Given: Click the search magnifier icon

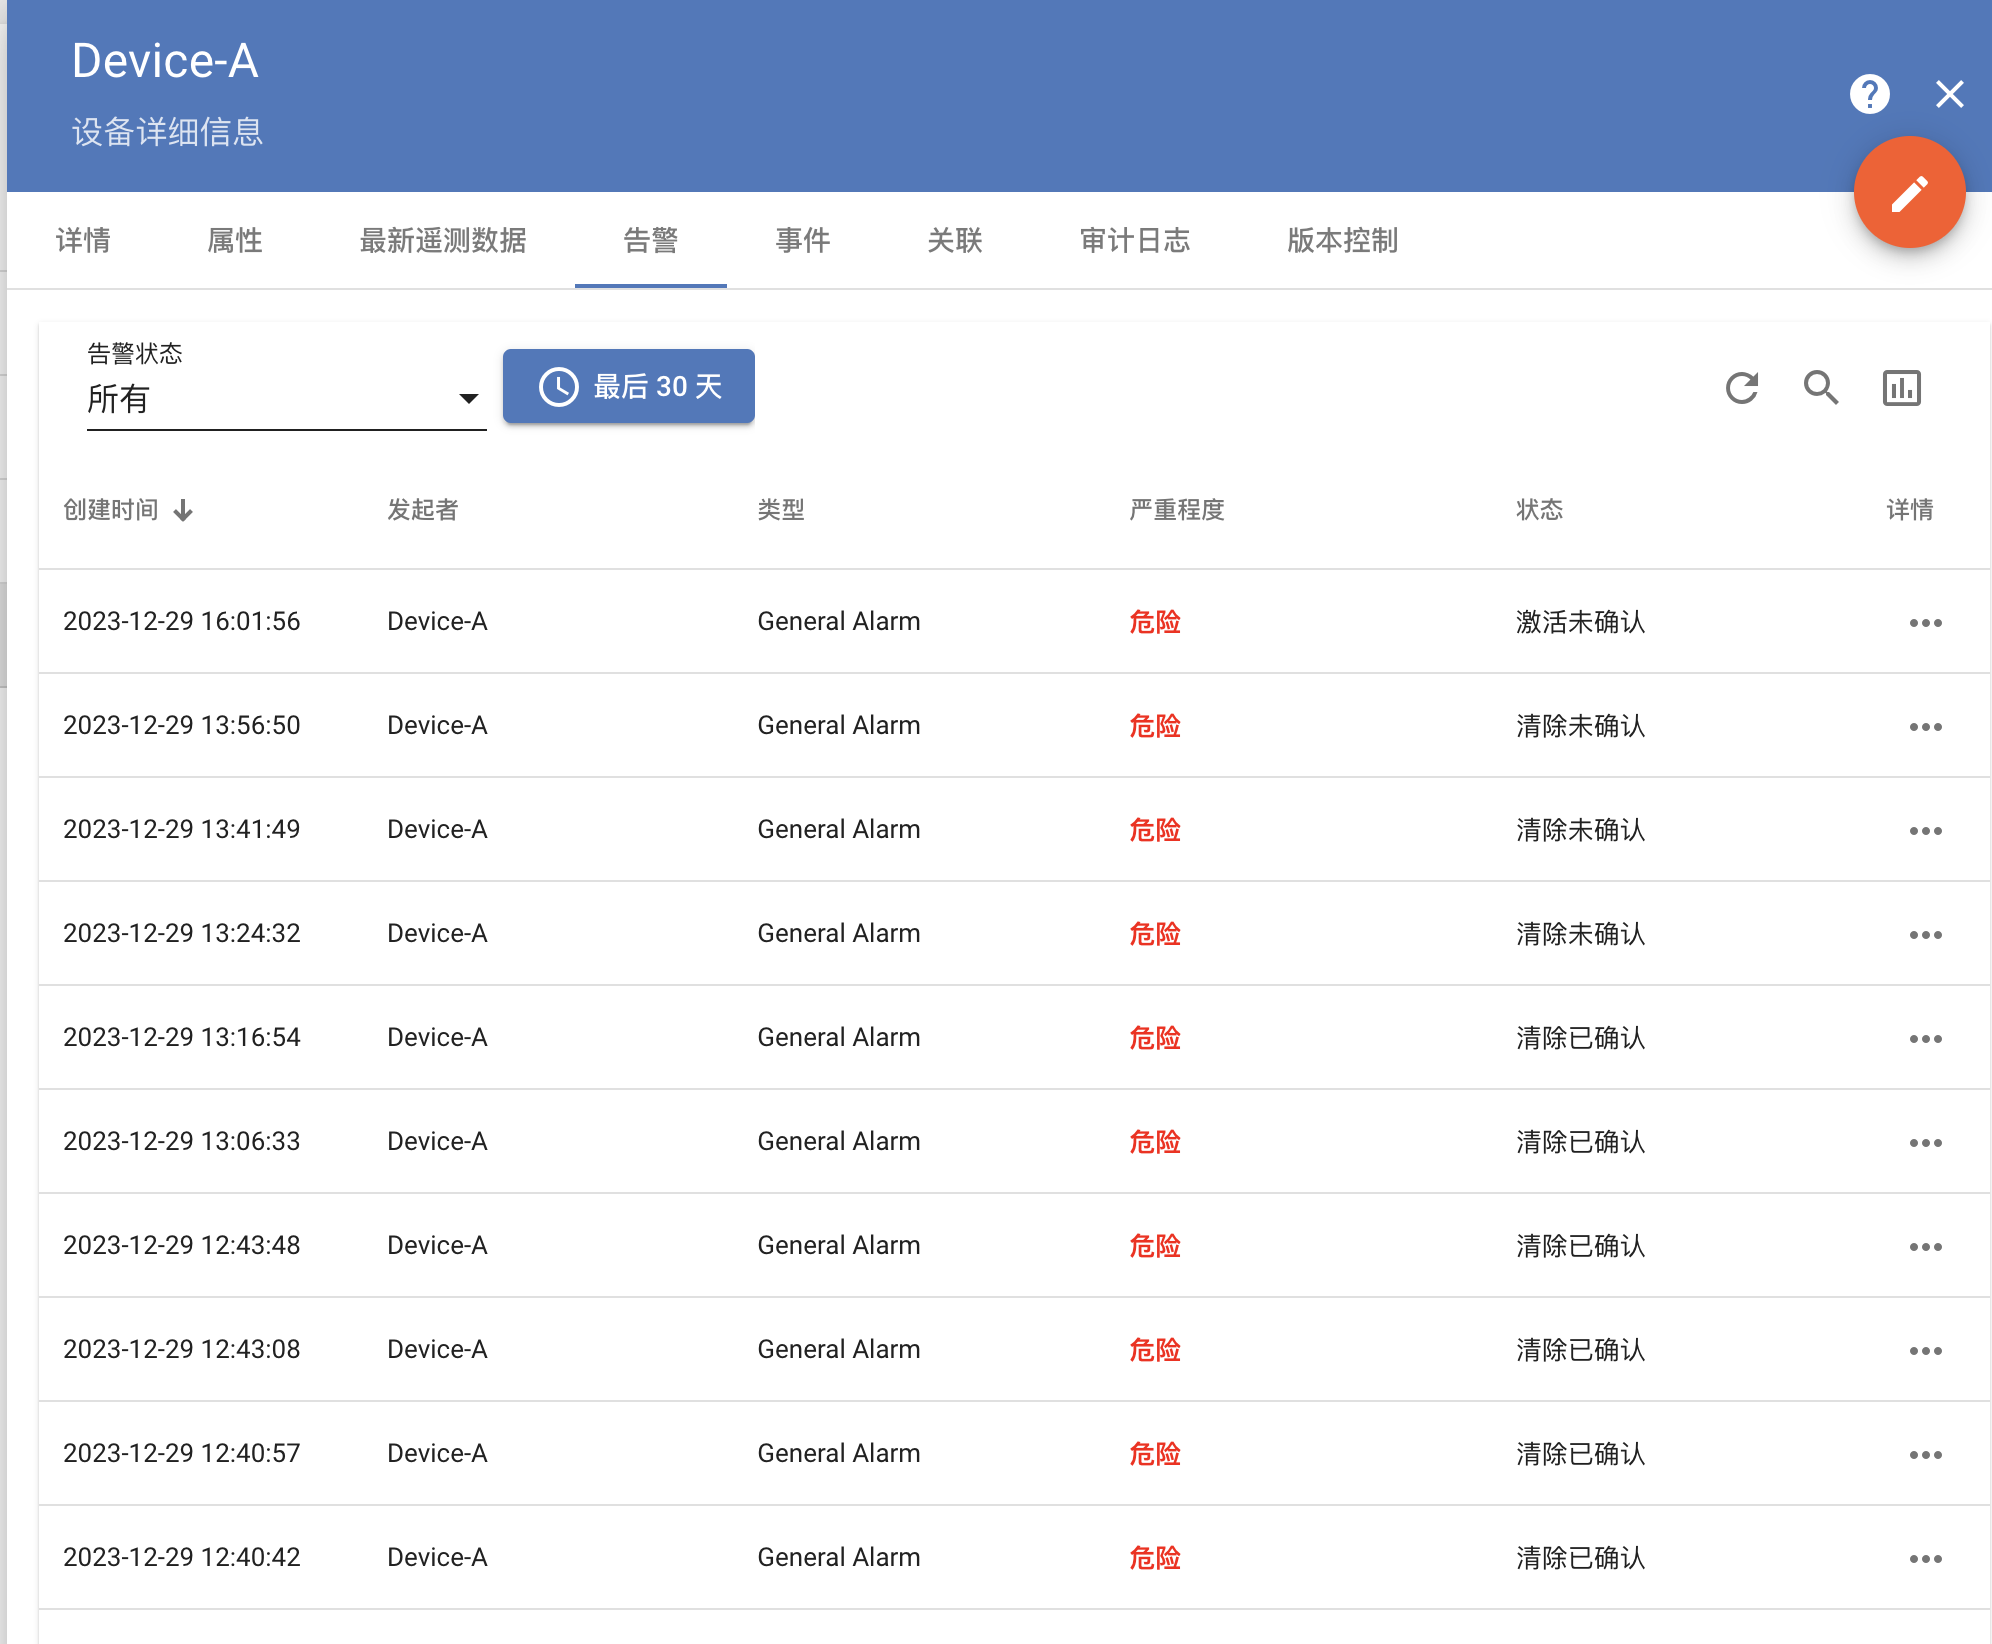Looking at the screenshot, I should (1820, 388).
